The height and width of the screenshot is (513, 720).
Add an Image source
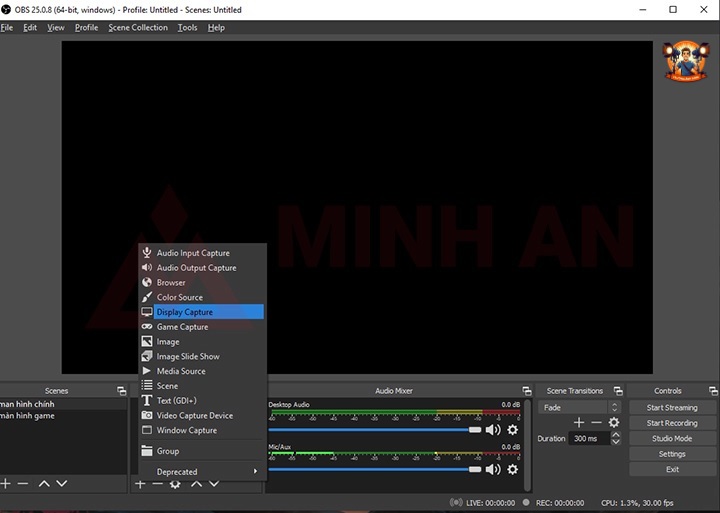(202, 342)
